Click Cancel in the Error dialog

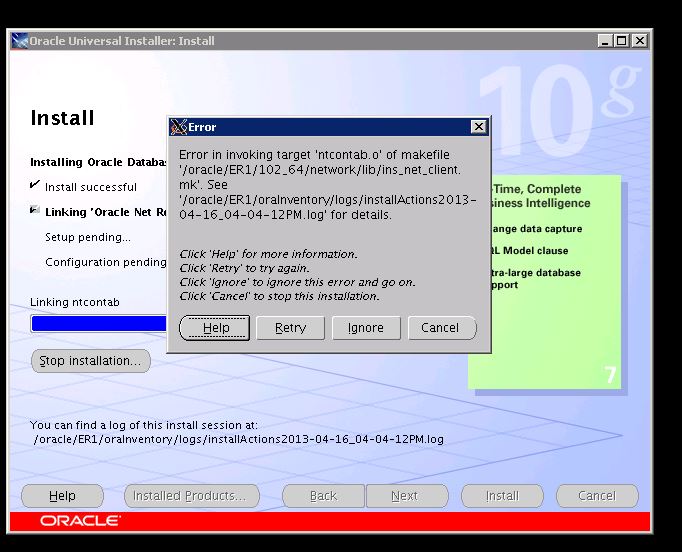point(442,328)
